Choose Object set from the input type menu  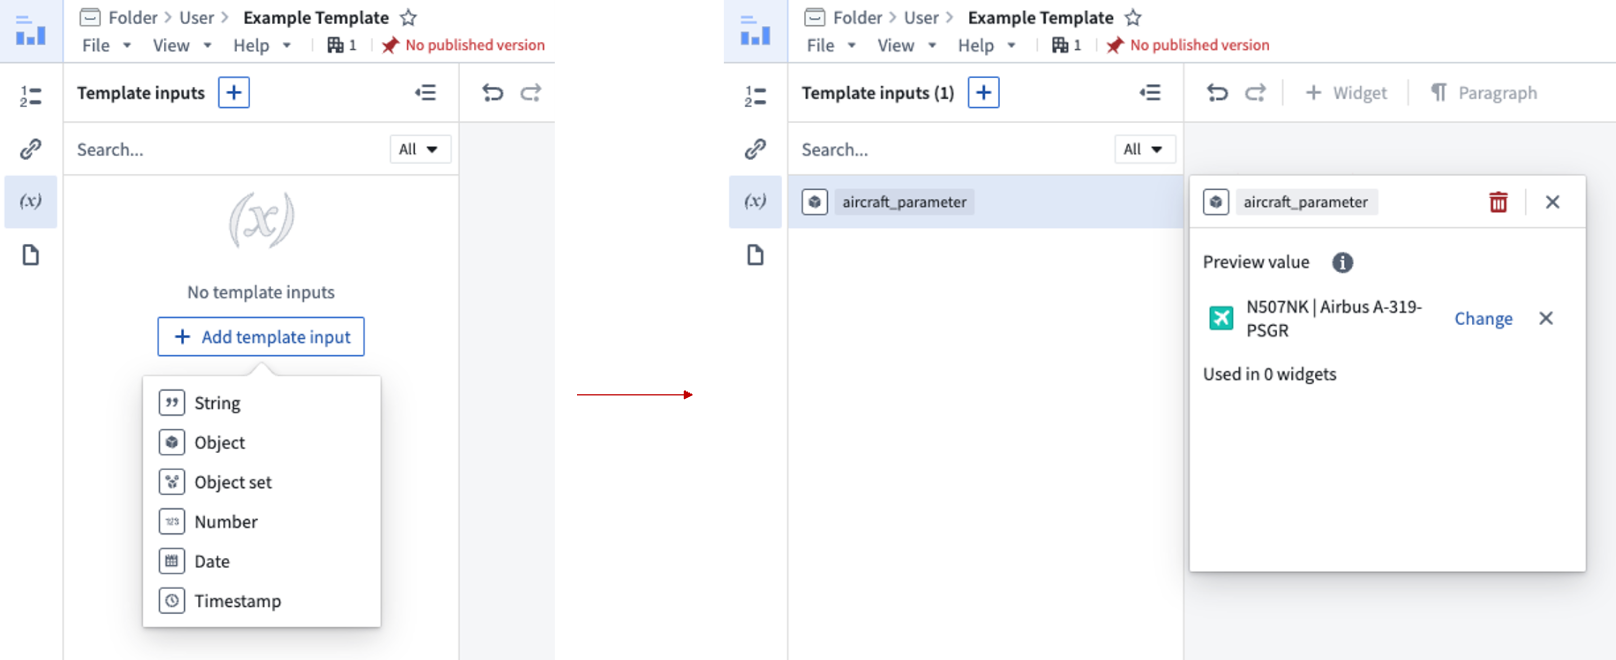pyautogui.click(x=262, y=482)
